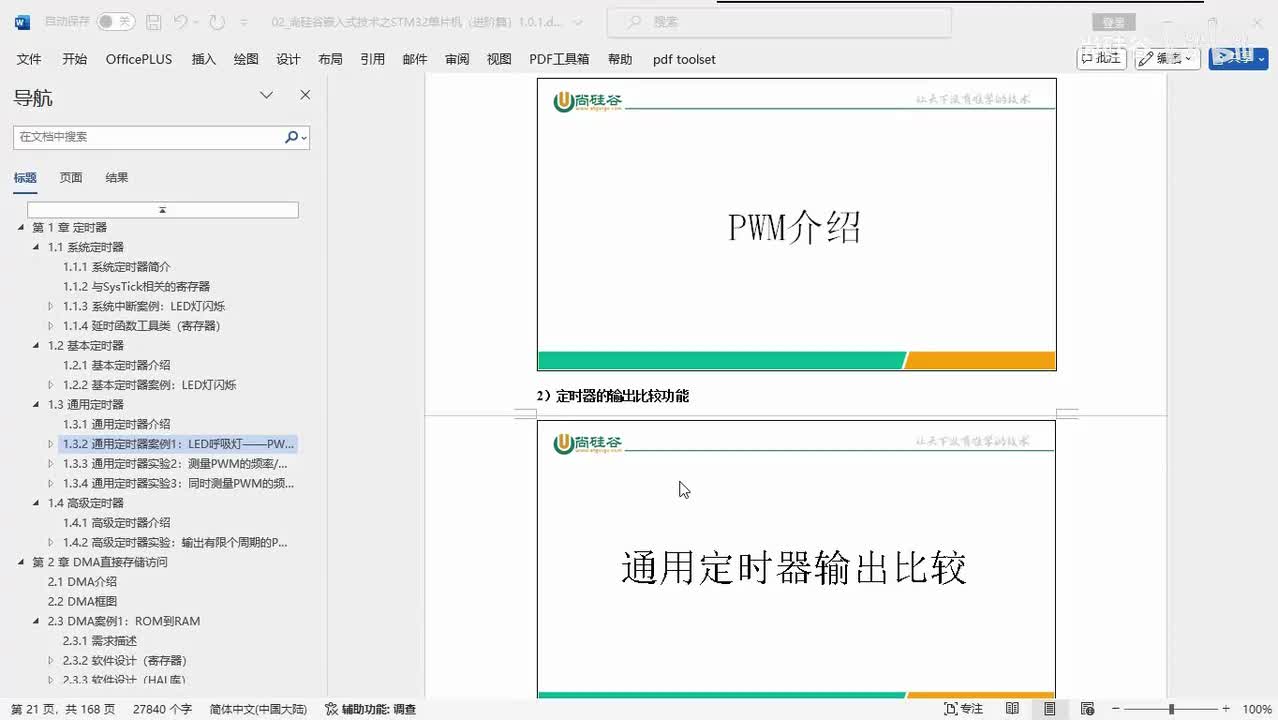This screenshot has height=720, width=1278.
Task: Open the 视图 ribbon tab
Action: coord(499,59)
